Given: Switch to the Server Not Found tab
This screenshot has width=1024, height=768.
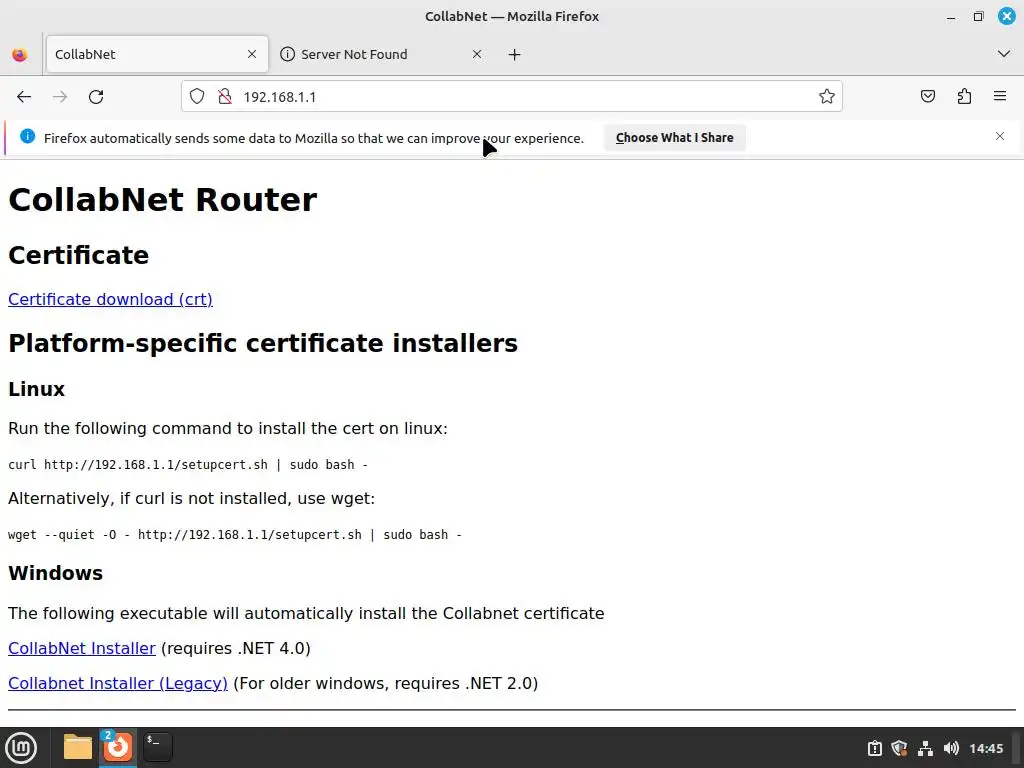Looking at the screenshot, I should tap(381, 54).
